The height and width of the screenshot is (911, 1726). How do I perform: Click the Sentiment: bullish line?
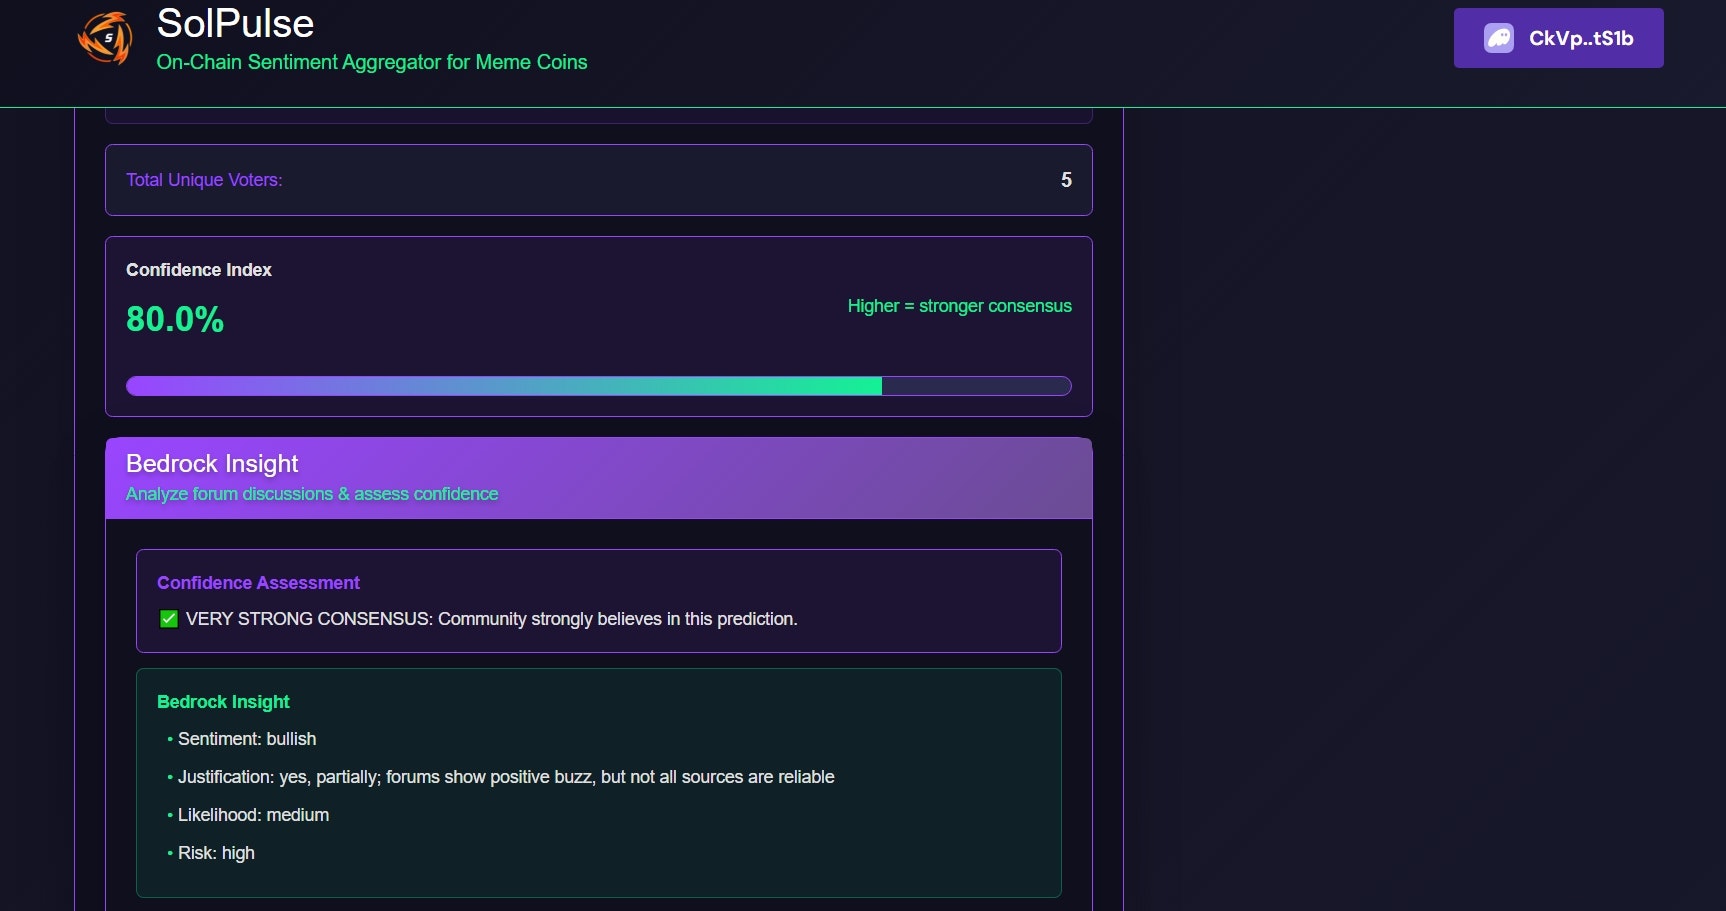point(247,739)
